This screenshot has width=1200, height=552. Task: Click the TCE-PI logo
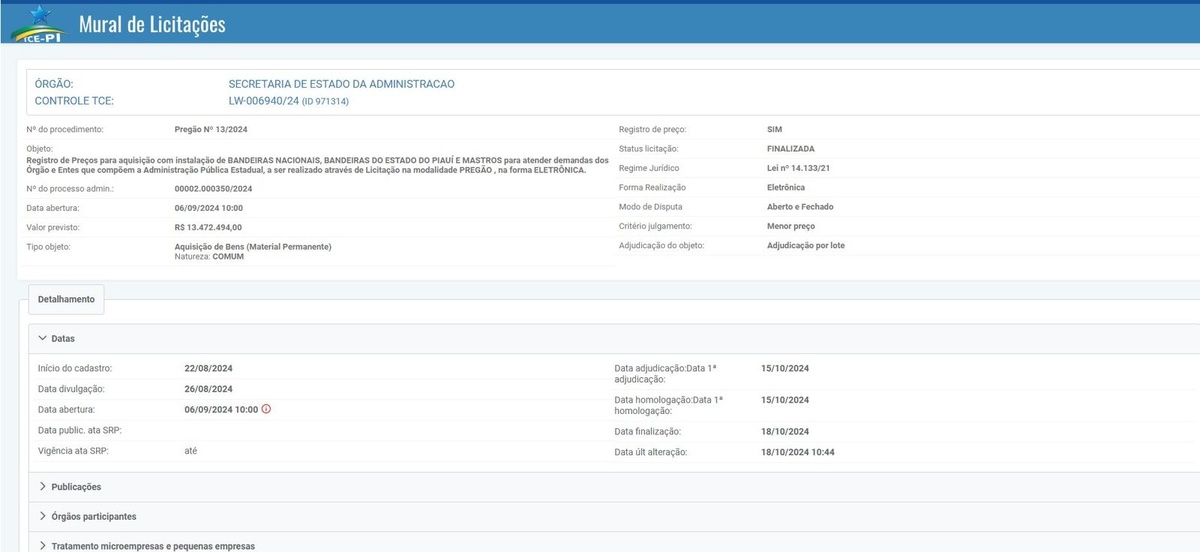coord(40,24)
